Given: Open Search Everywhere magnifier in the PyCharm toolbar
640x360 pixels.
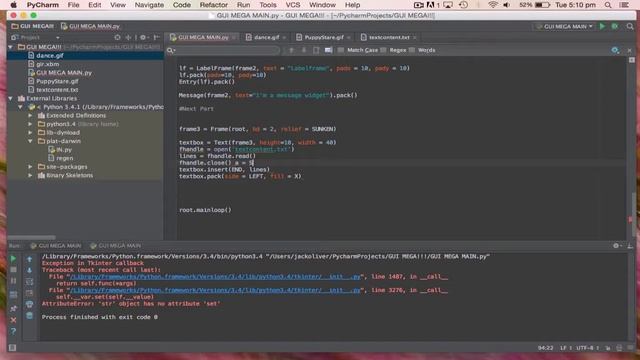Looking at the screenshot, I should click(x=630, y=26).
